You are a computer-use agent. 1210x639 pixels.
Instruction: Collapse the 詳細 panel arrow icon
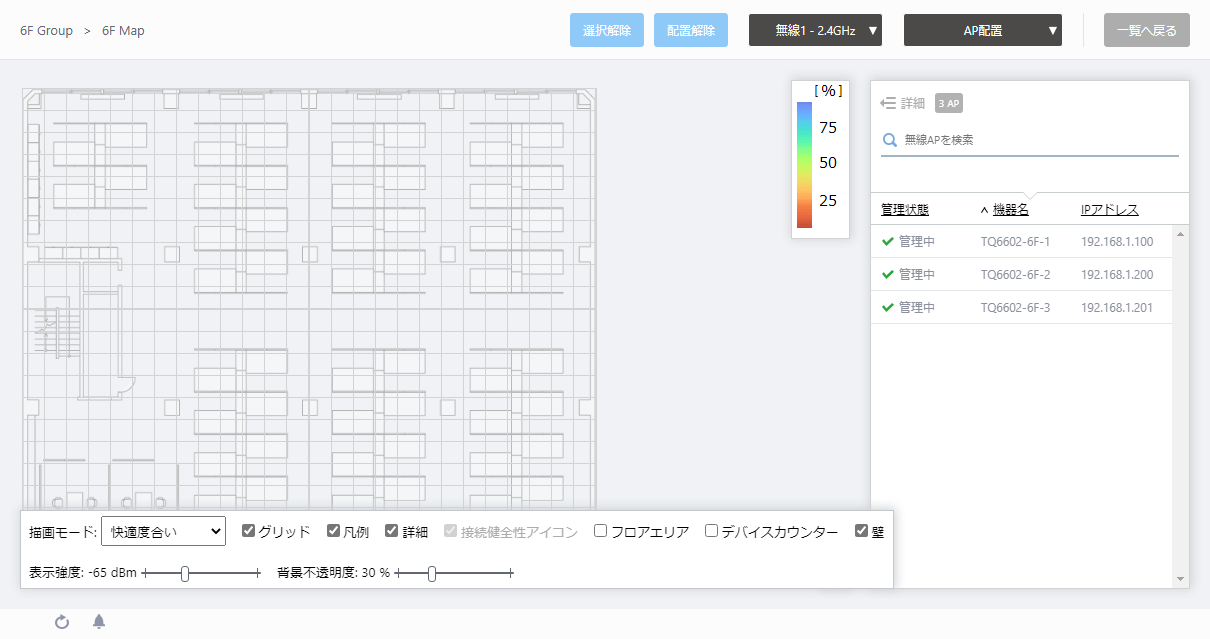pyautogui.click(x=888, y=103)
